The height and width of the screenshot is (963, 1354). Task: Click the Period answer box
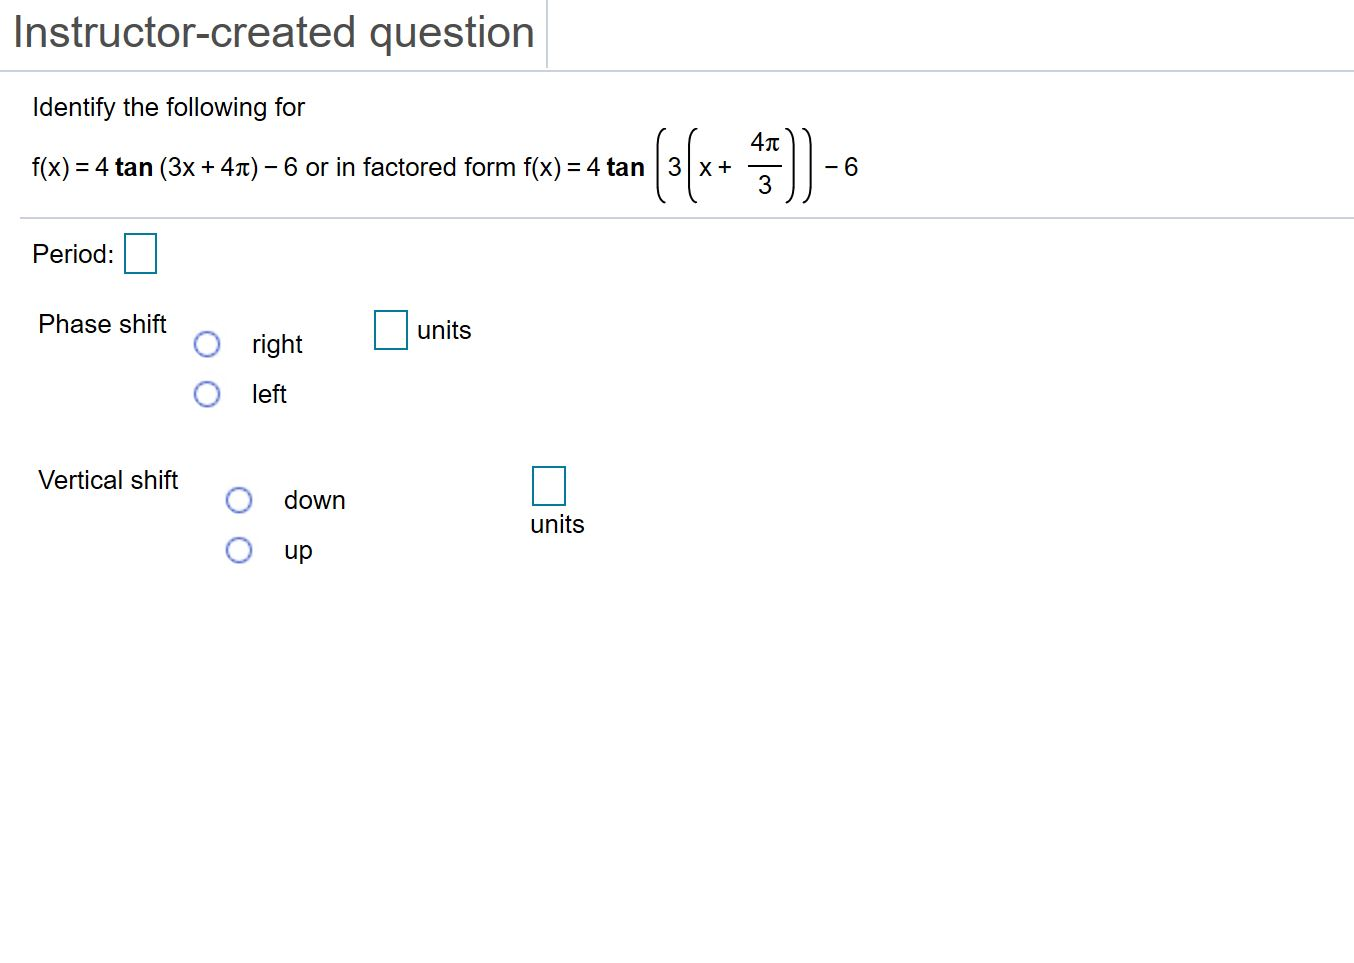pos(140,253)
